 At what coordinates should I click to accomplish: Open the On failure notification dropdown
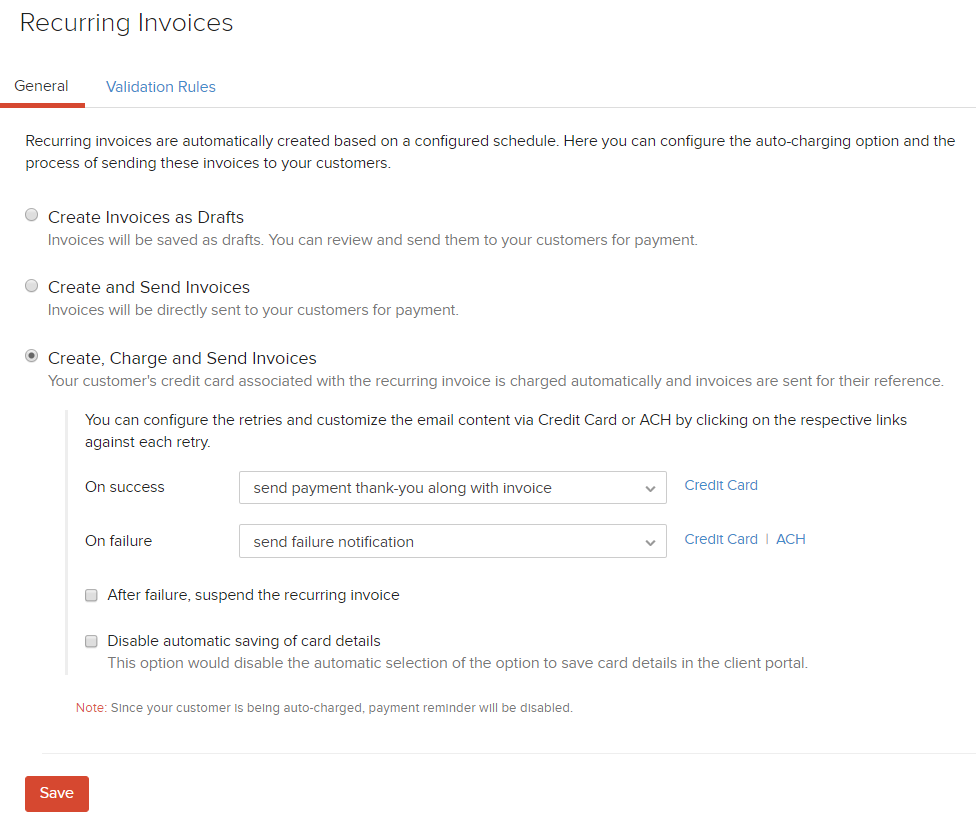(x=452, y=540)
